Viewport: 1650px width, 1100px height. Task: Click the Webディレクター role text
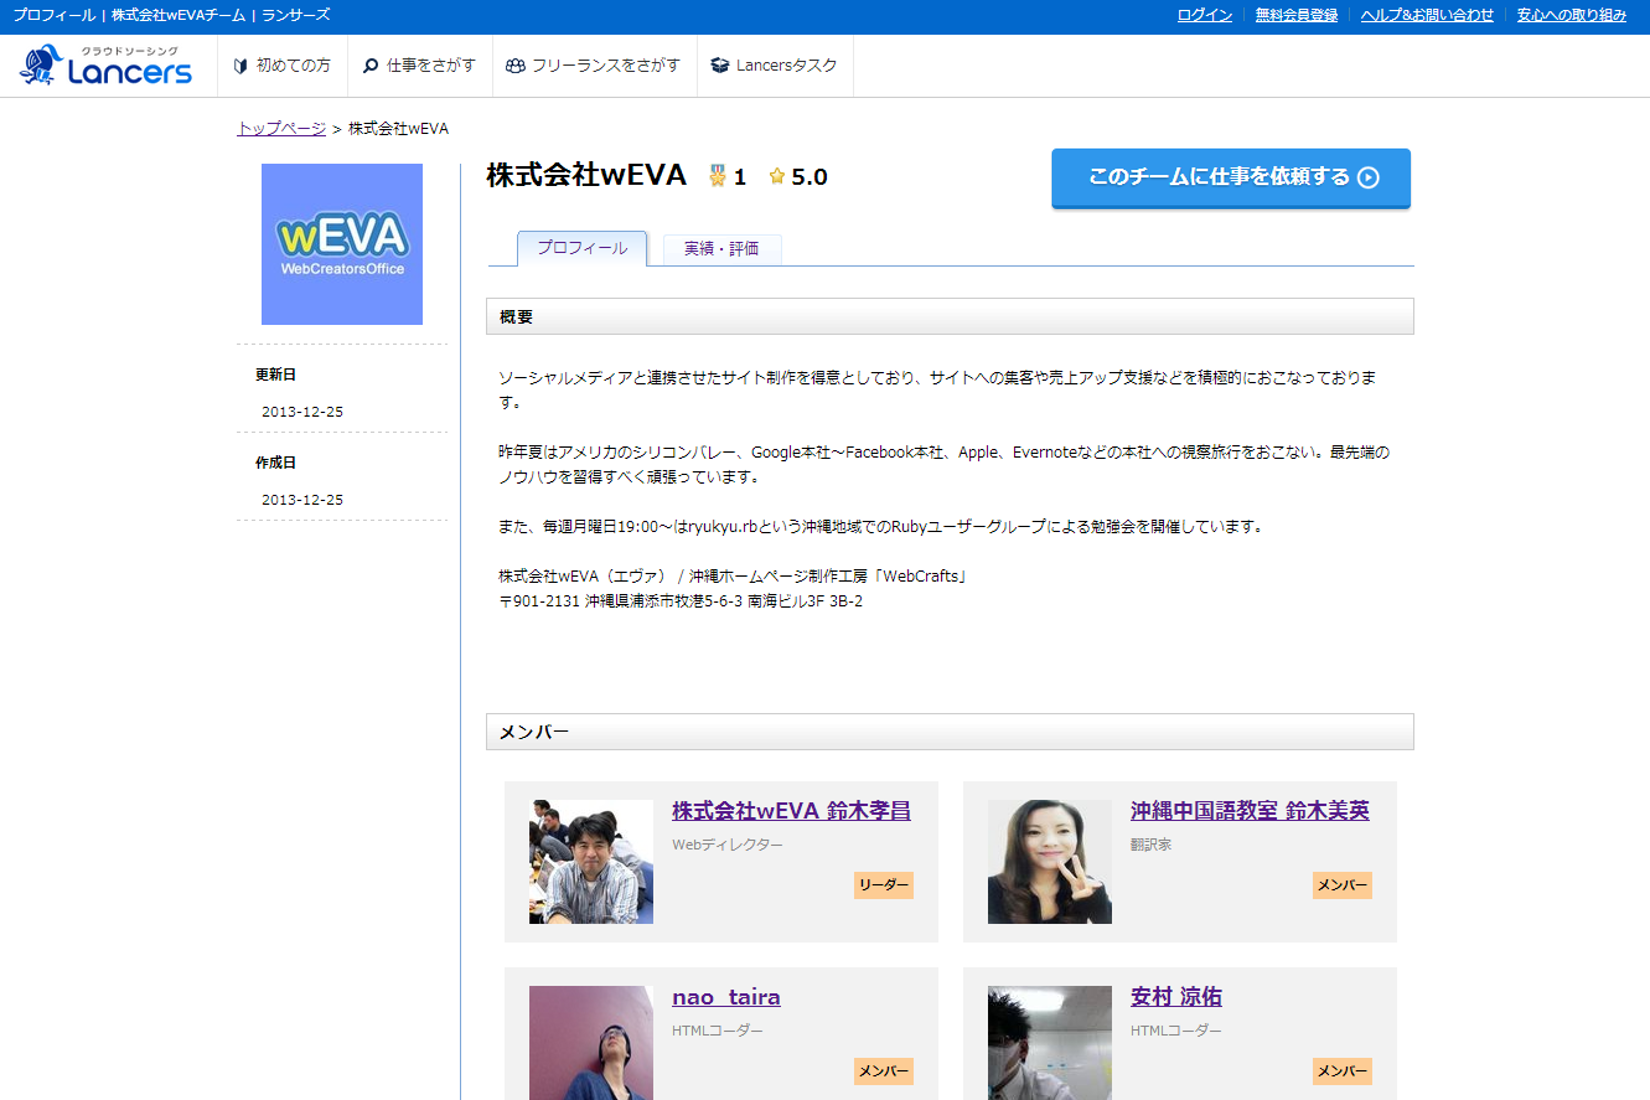tap(728, 845)
